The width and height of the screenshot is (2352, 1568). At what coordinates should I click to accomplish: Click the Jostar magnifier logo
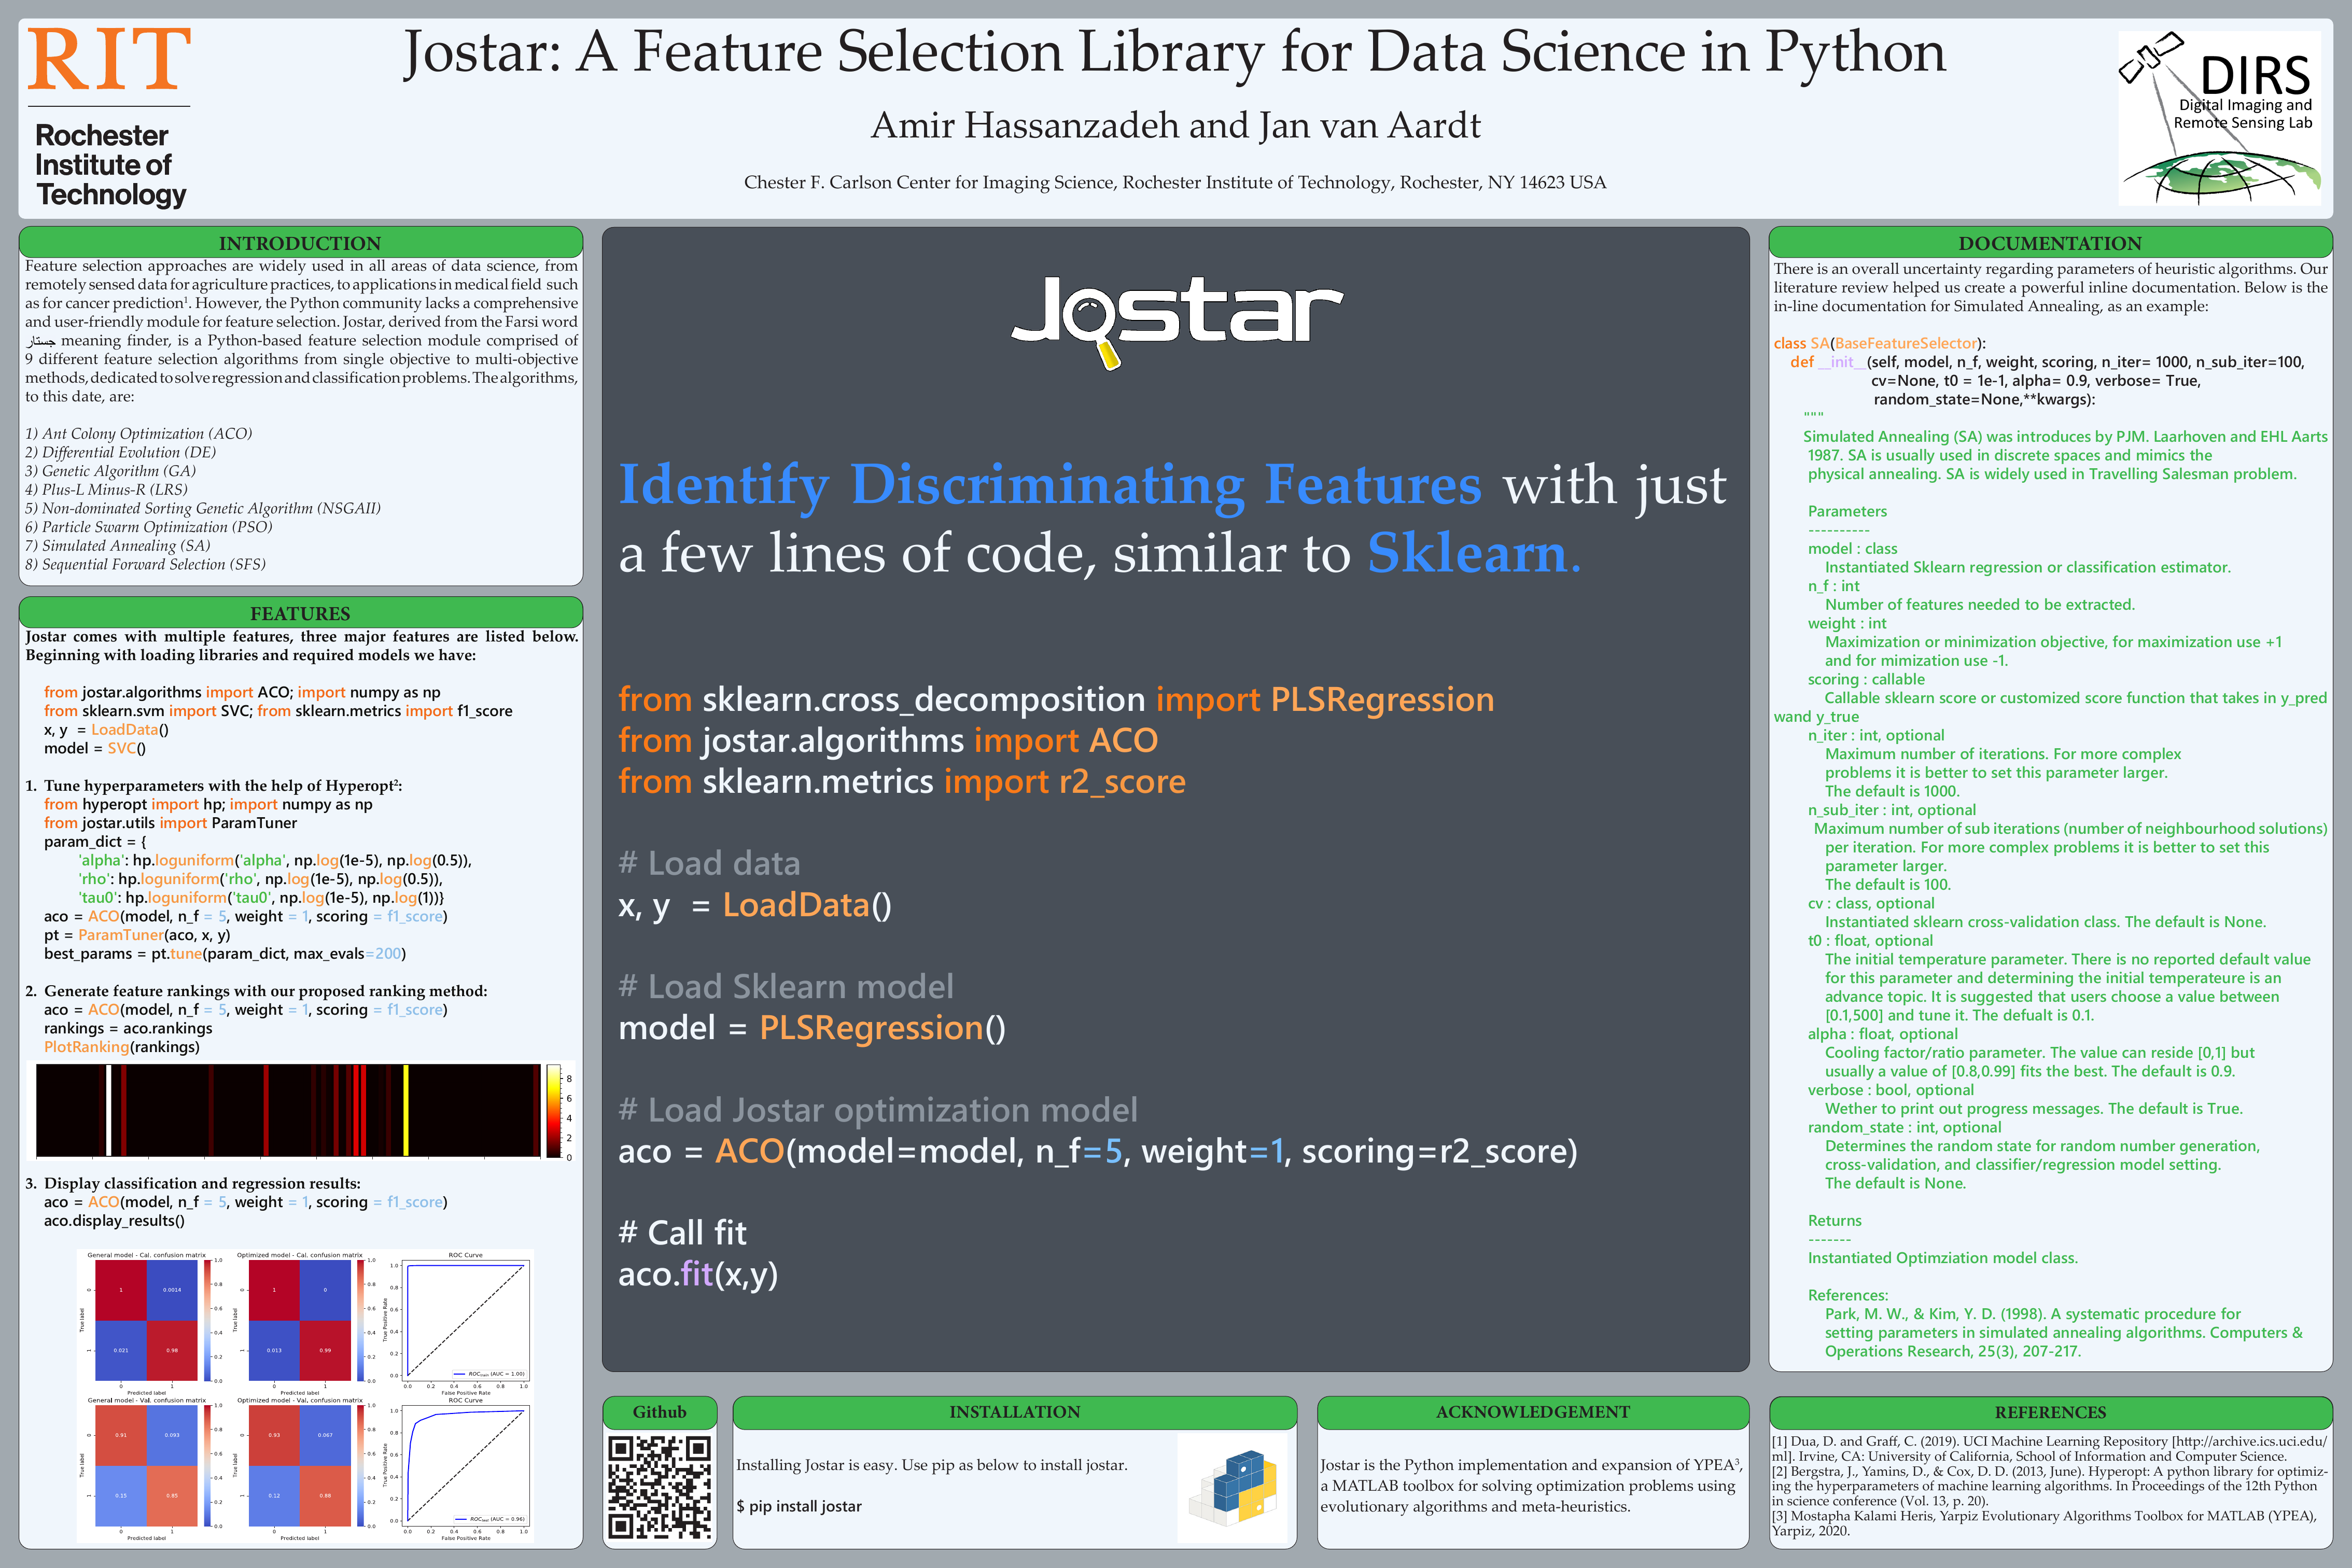(x=1176, y=322)
